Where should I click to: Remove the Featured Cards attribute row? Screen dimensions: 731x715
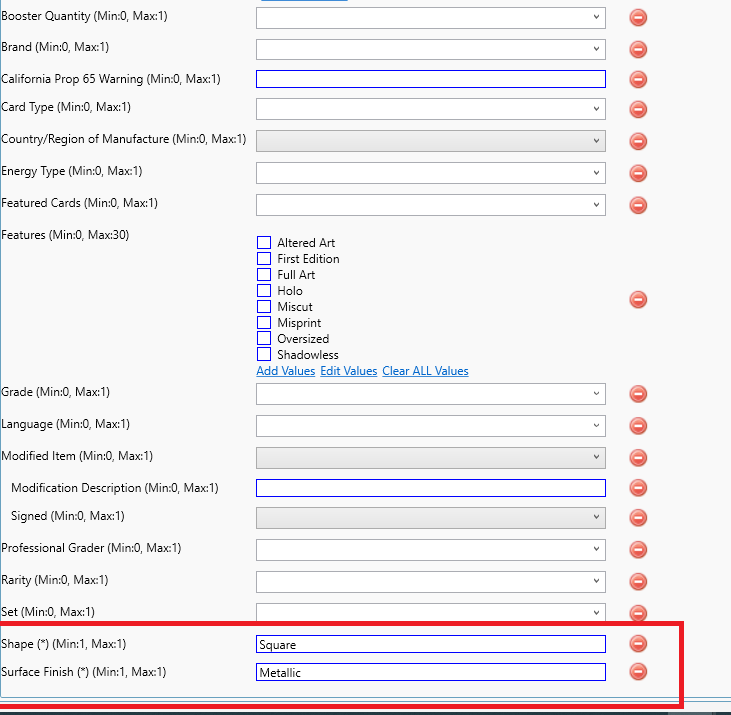pyautogui.click(x=638, y=205)
